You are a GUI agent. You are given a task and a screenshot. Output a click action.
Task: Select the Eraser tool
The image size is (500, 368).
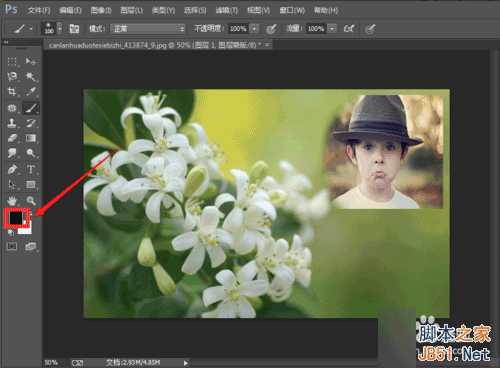pyautogui.click(x=12, y=138)
